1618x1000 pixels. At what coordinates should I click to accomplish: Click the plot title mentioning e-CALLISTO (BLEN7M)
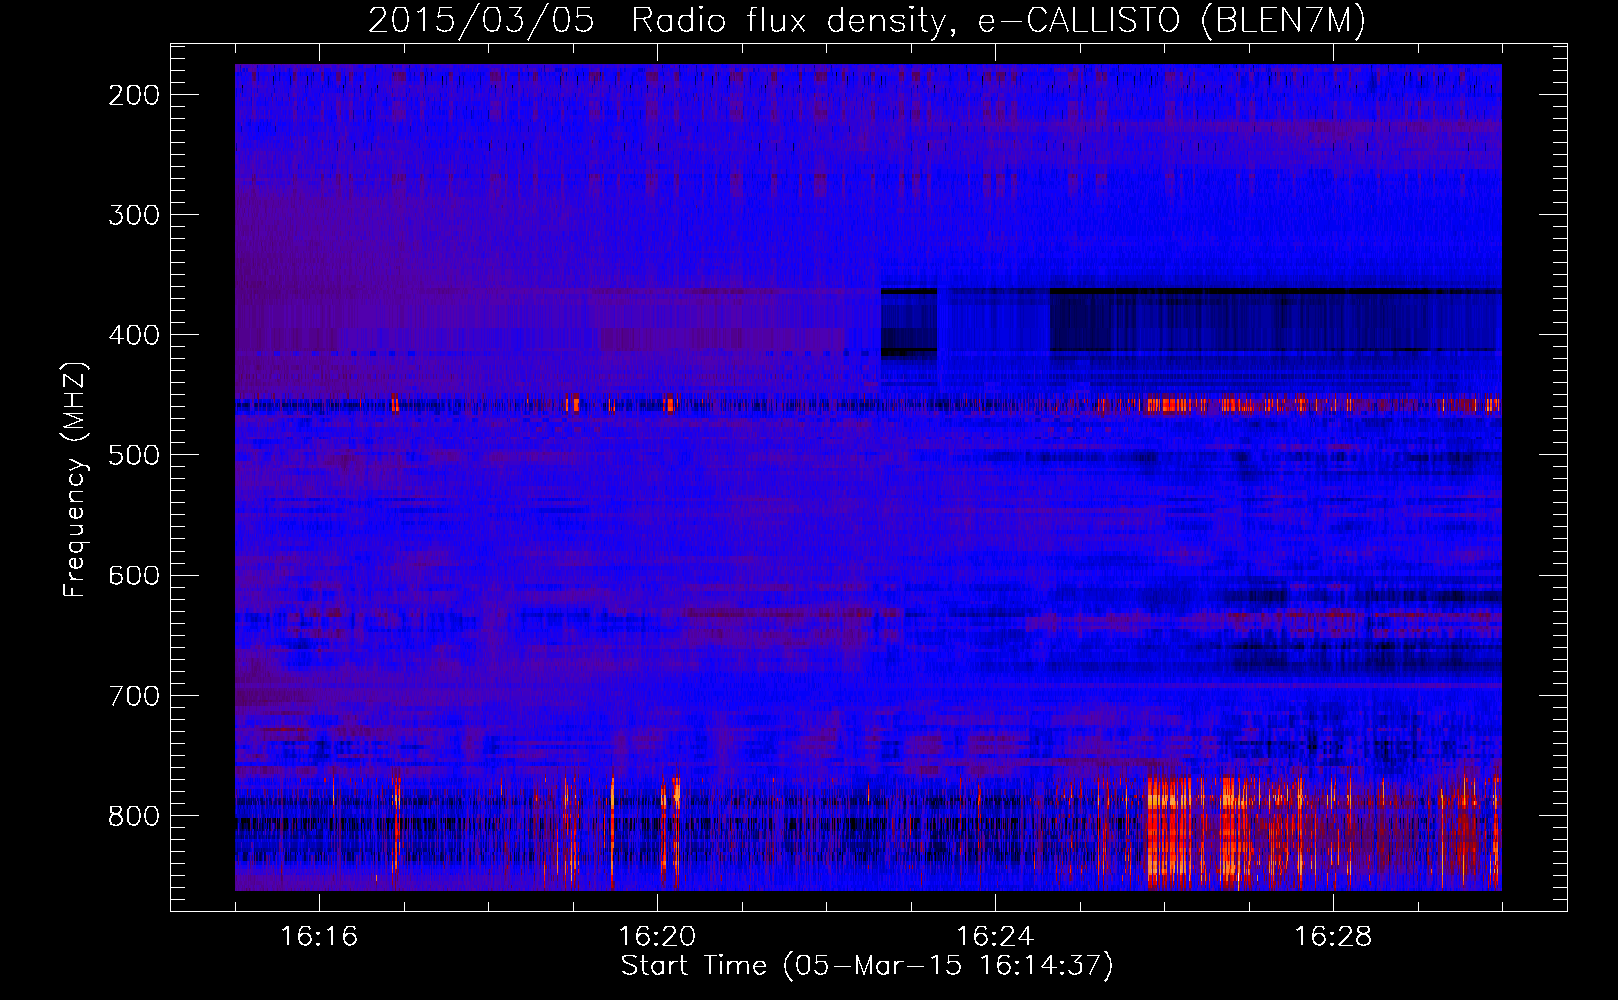(867, 21)
